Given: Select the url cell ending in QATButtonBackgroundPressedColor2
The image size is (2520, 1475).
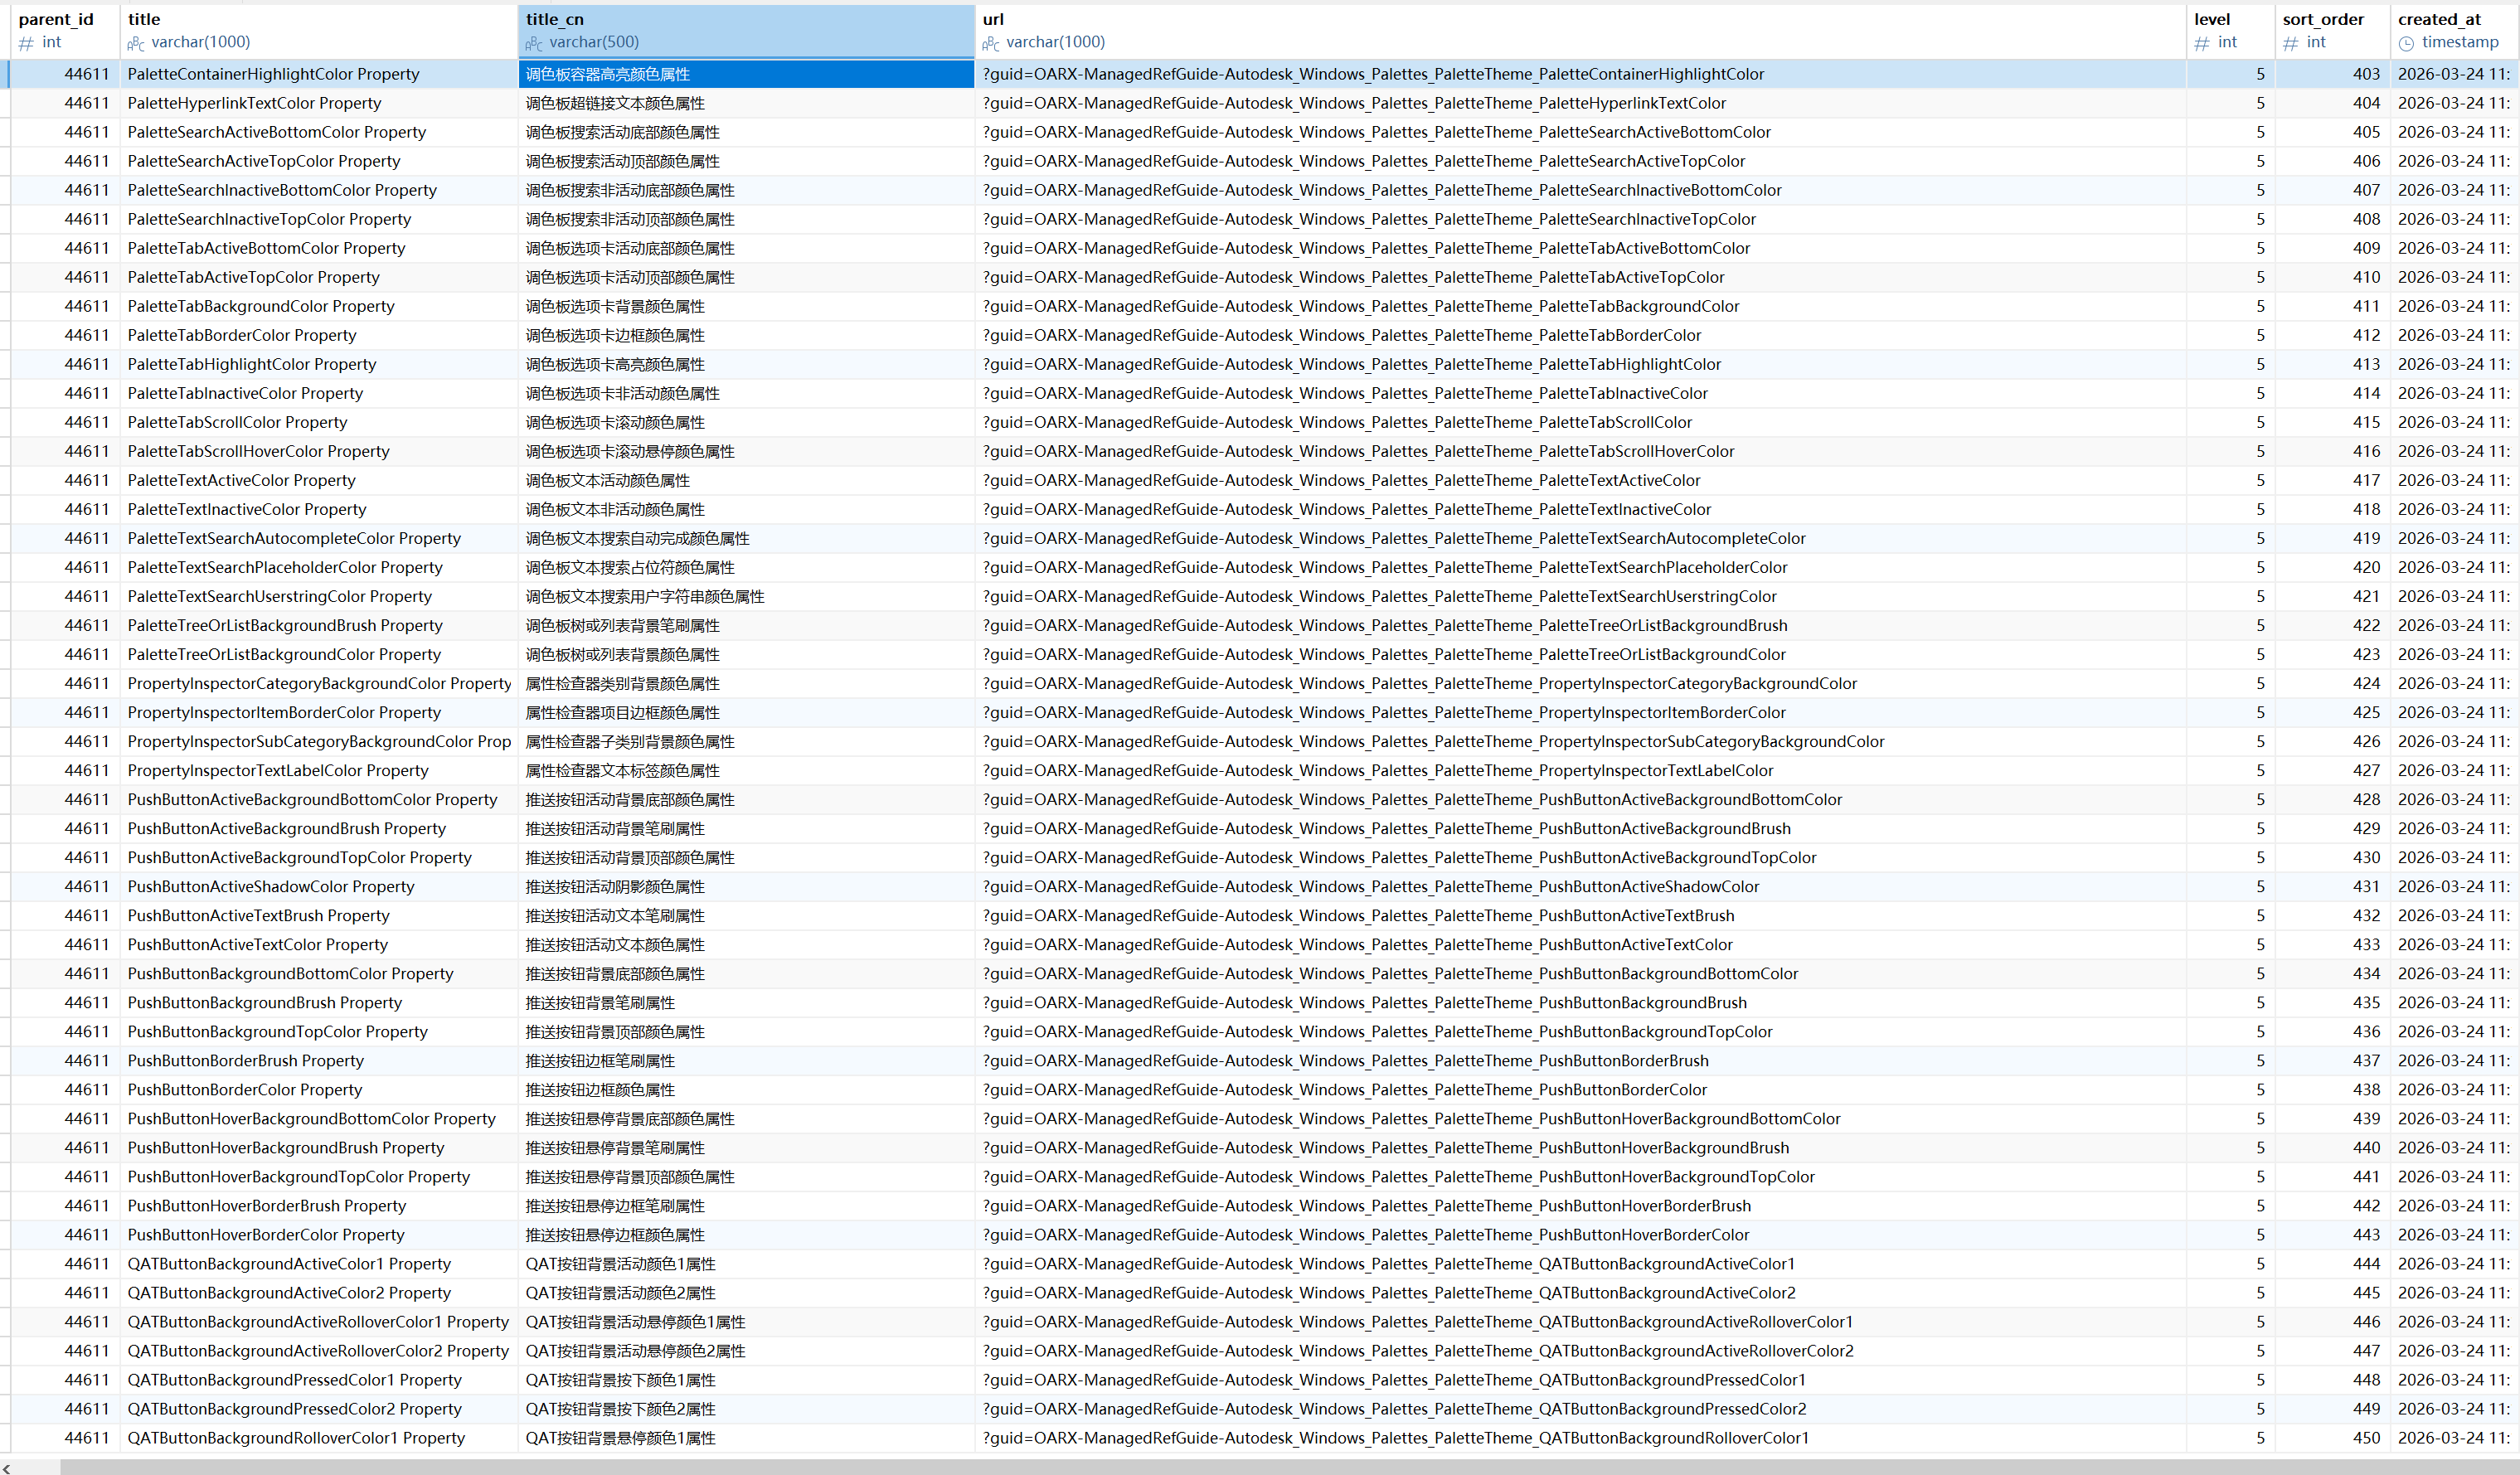Looking at the screenshot, I should coord(1394,1409).
